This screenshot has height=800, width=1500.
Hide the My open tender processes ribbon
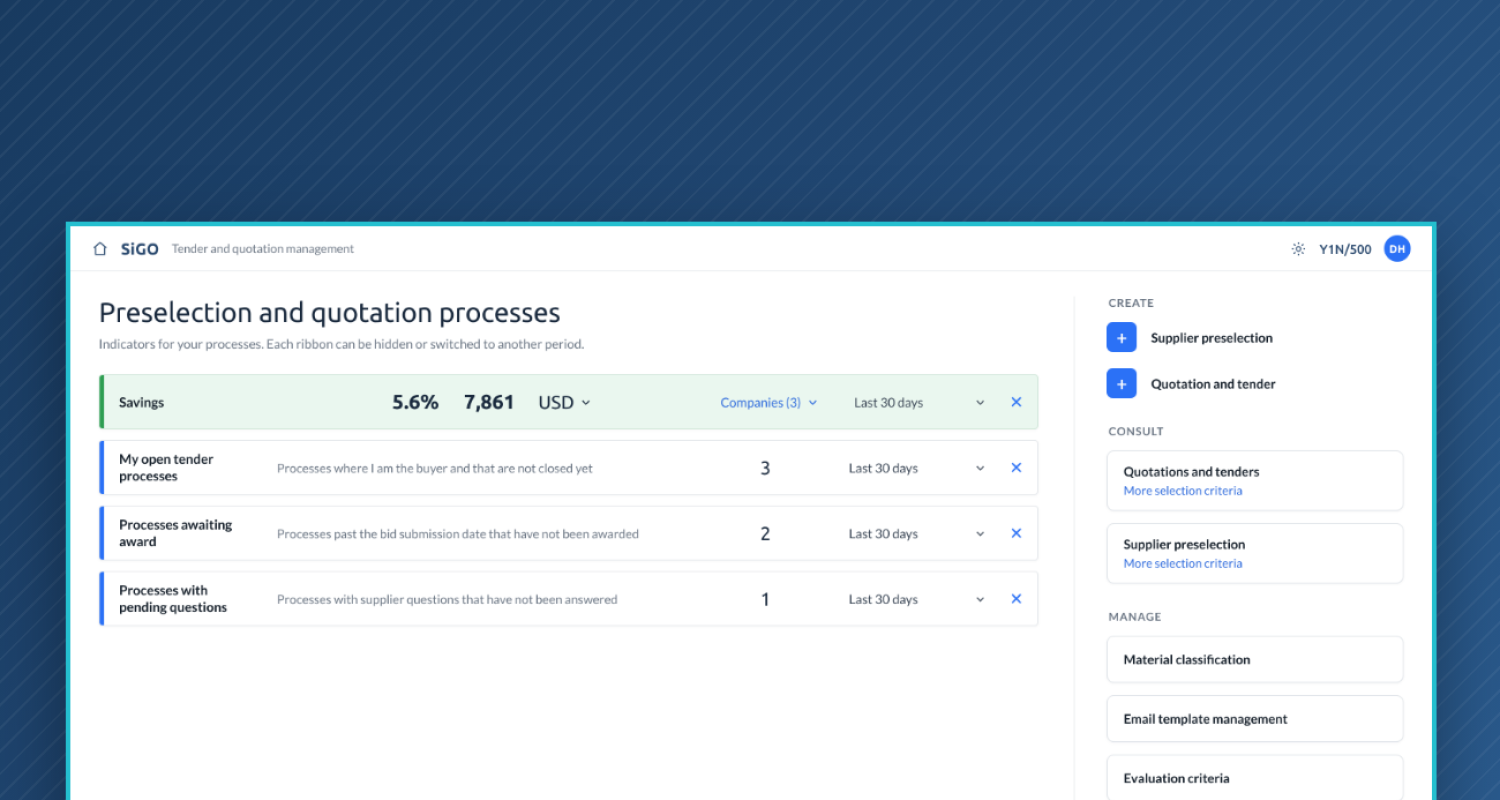click(x=1016, y=468)
